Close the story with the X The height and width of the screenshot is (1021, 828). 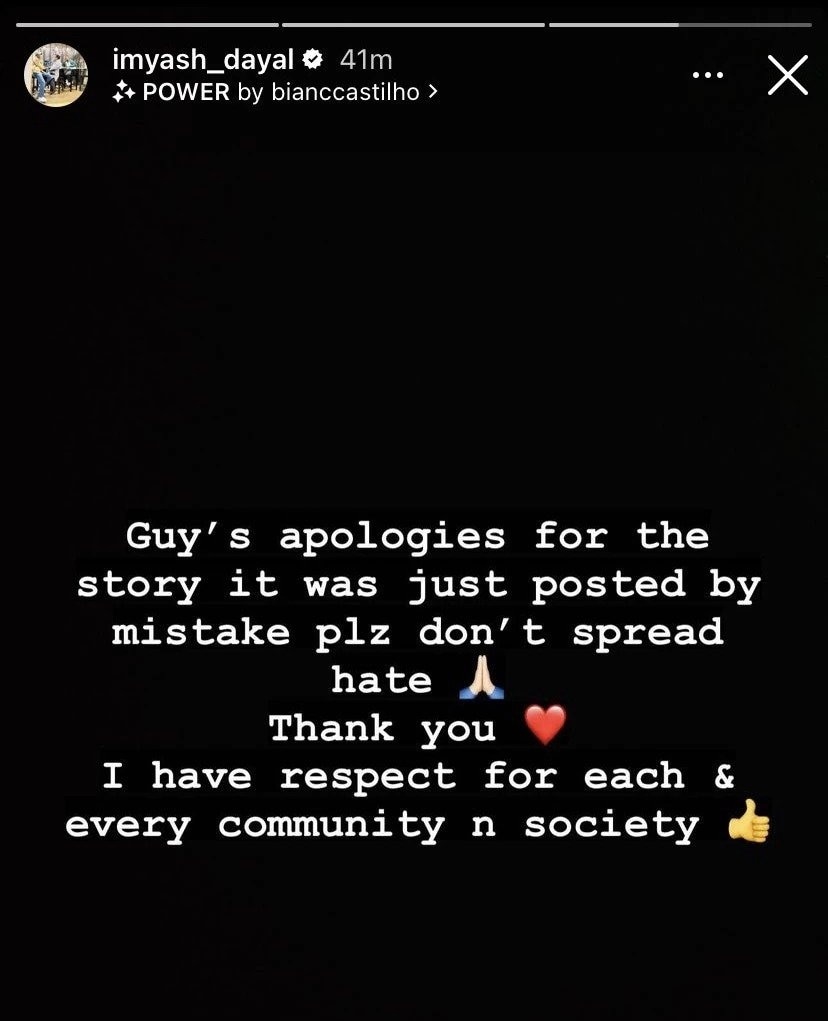[x=788, y=75]
